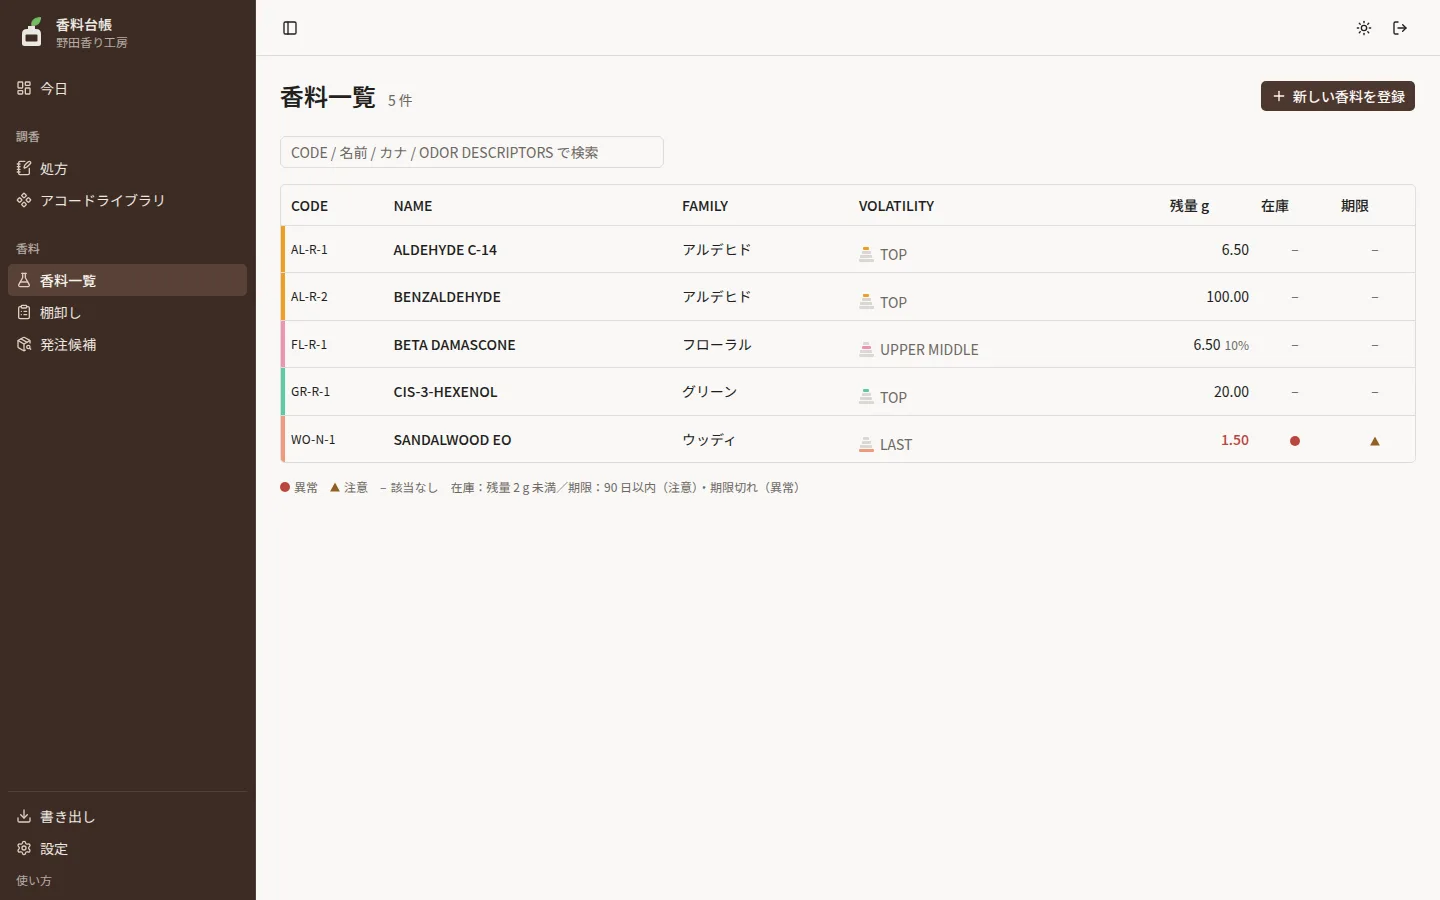1440x900 pixels.
Task: Open SANDALWOOD EO entry
Action: point(452,440)
